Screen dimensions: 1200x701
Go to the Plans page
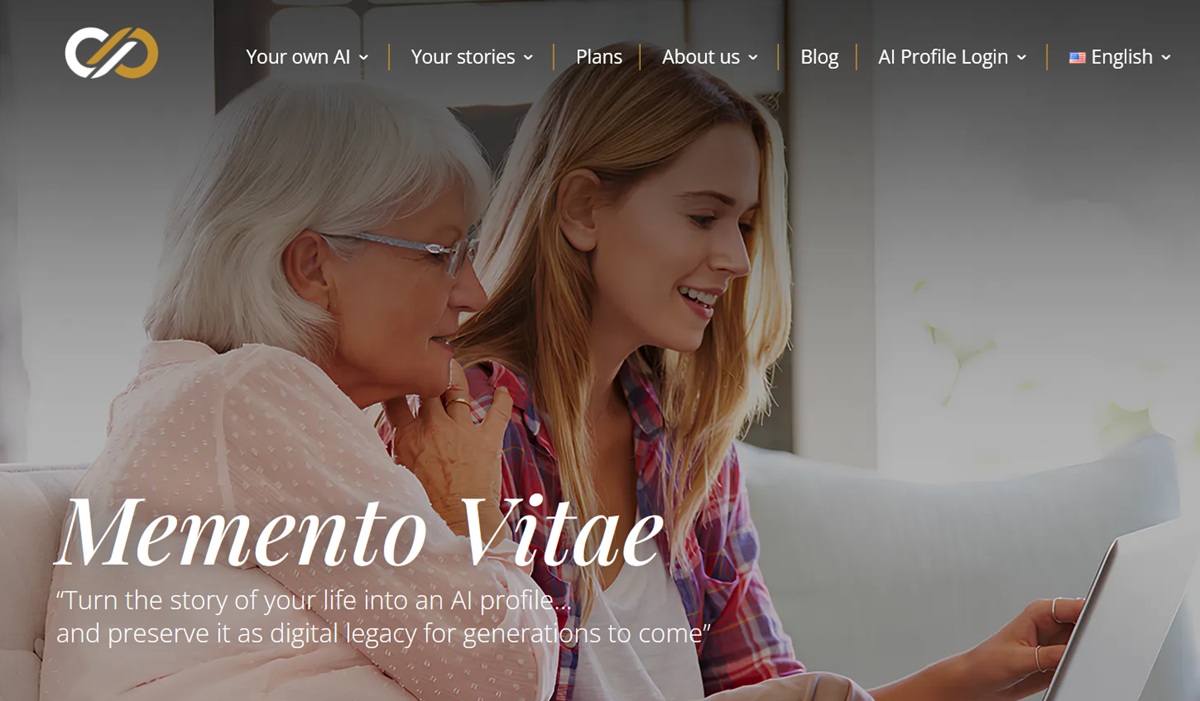(599, 57)
